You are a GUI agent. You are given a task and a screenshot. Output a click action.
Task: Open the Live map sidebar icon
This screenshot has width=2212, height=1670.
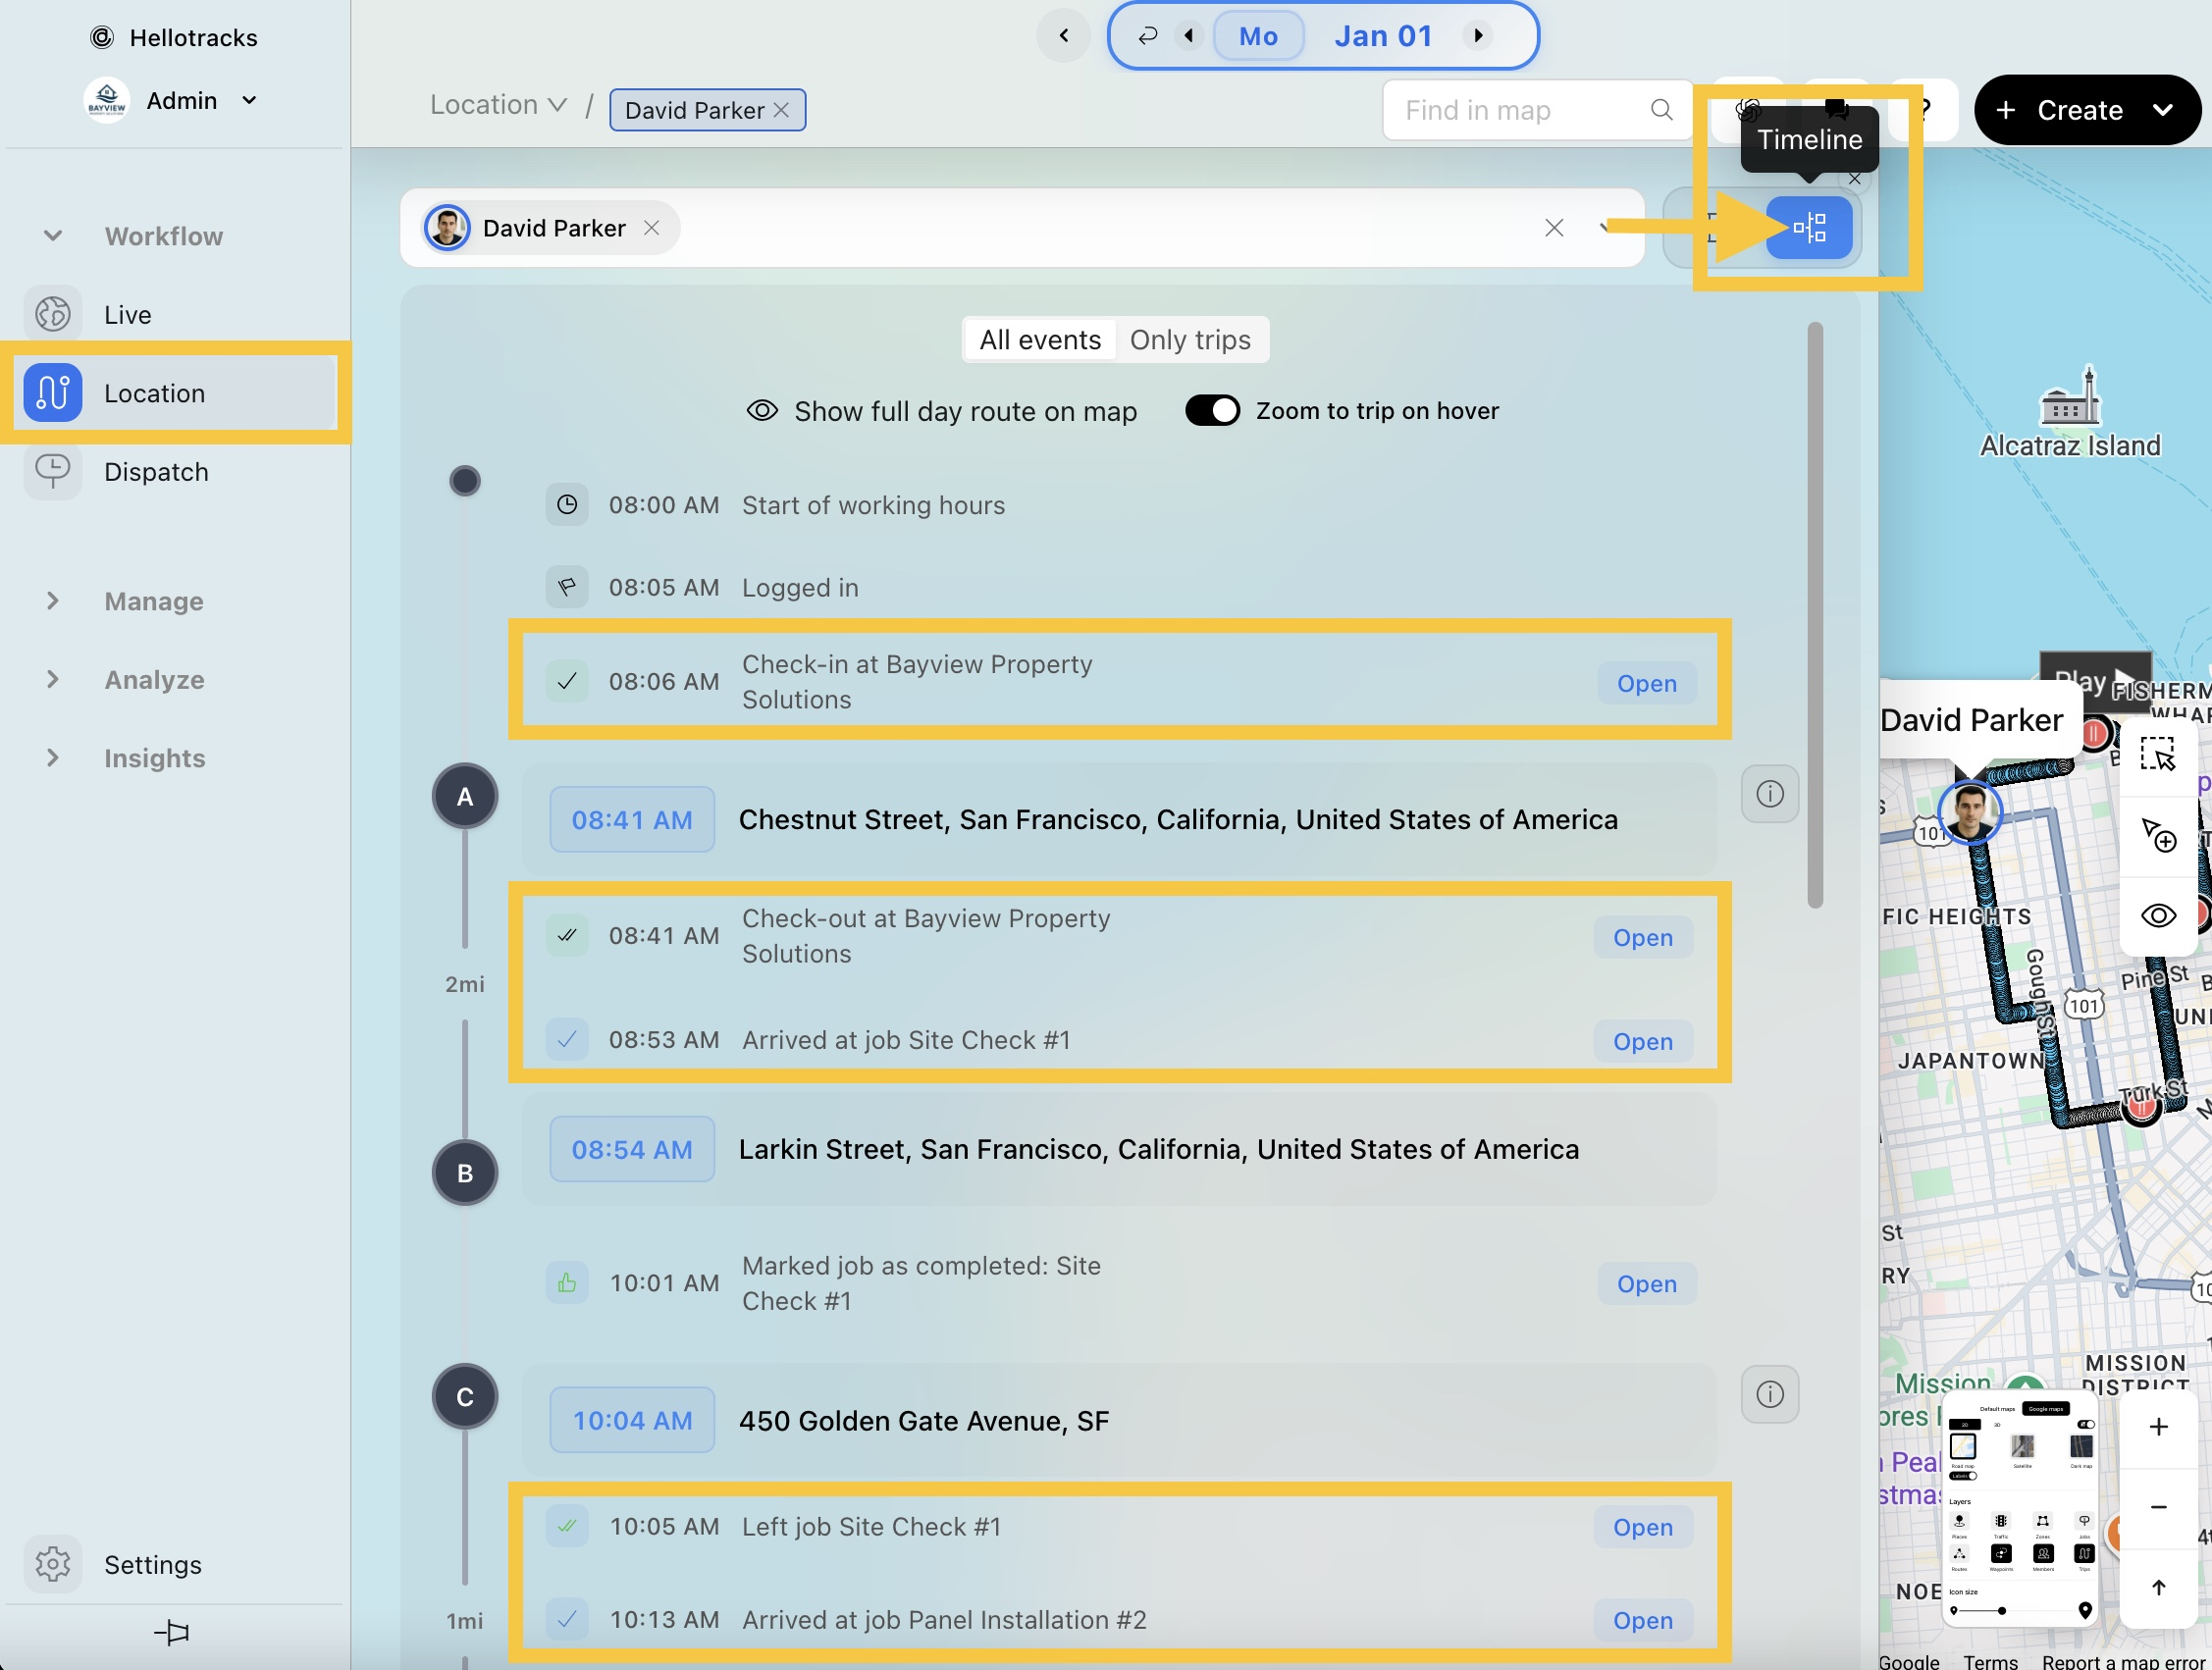[x=53, y=314]
